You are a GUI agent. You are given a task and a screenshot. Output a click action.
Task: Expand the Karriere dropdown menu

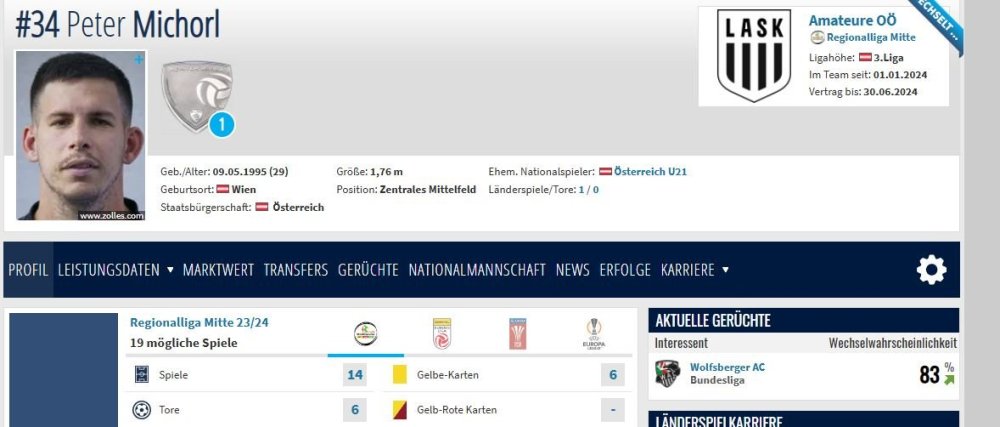click(x=694, y=270)
